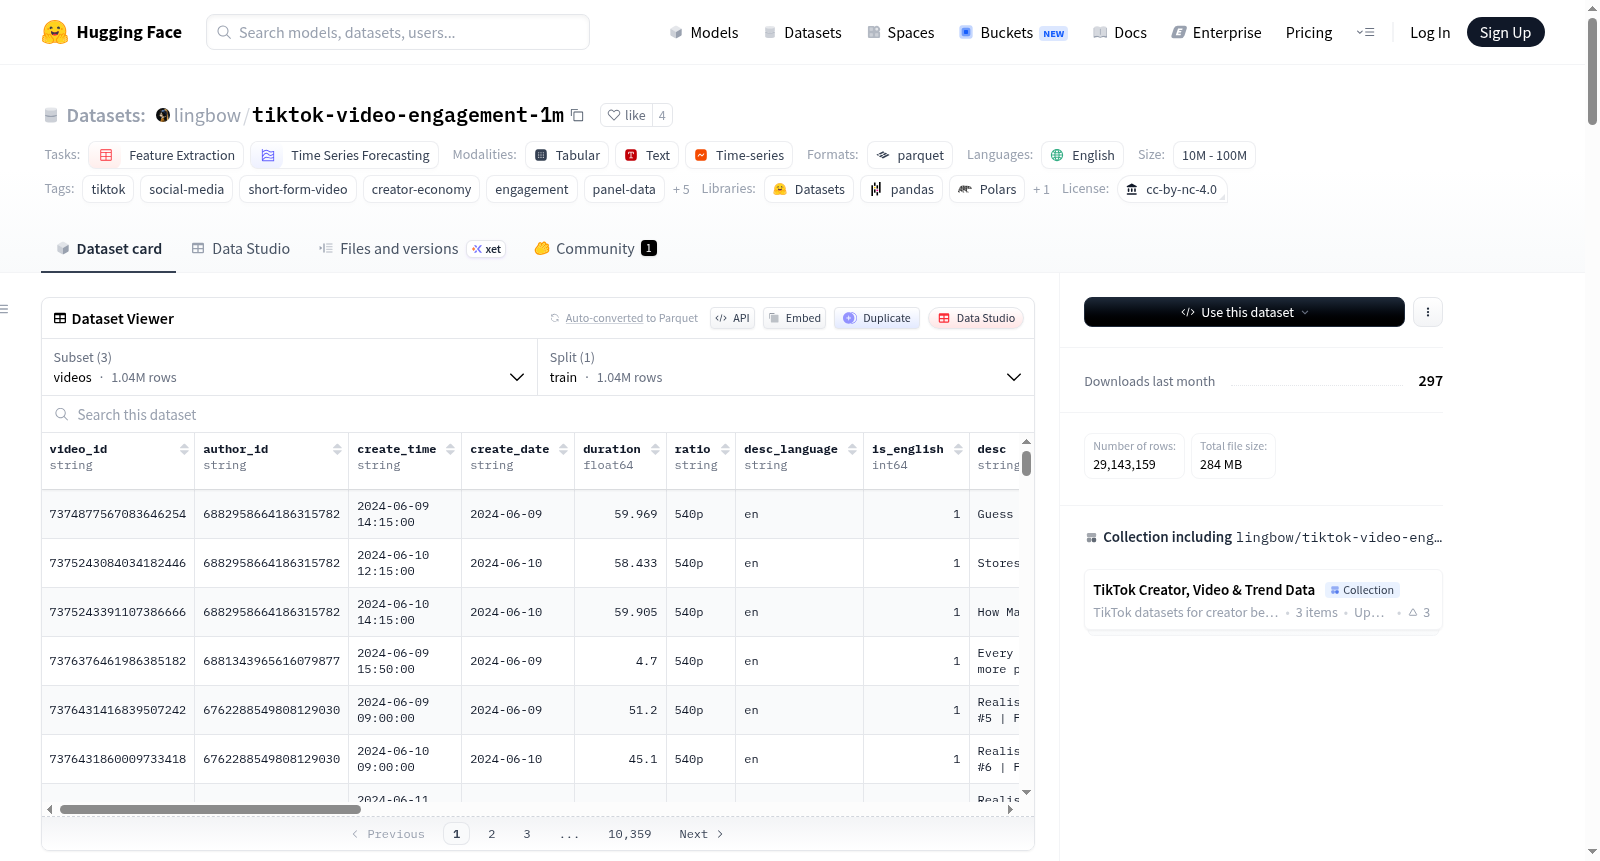Image resolution: width=1600 pixels, height=861 pixels.
Task: Open the Subset videos dropdown
Action: point(289,367)
